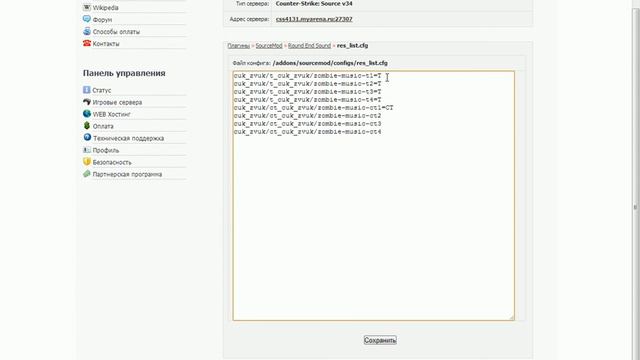Click the zombie-music-ct2 line
This screenshot has height=360, width=640.
[307, 116]
